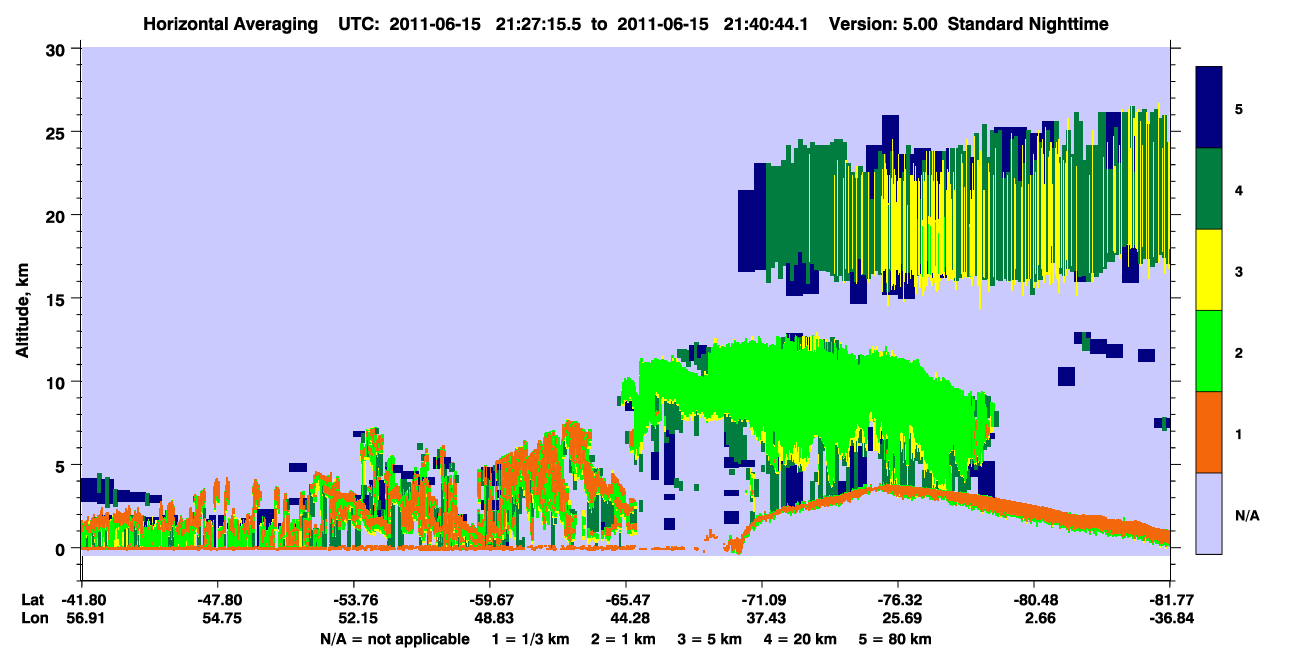Click the start time '21:27:15.5' in title
Viewport: 1300px width, 667px height.
coord(536,23)
